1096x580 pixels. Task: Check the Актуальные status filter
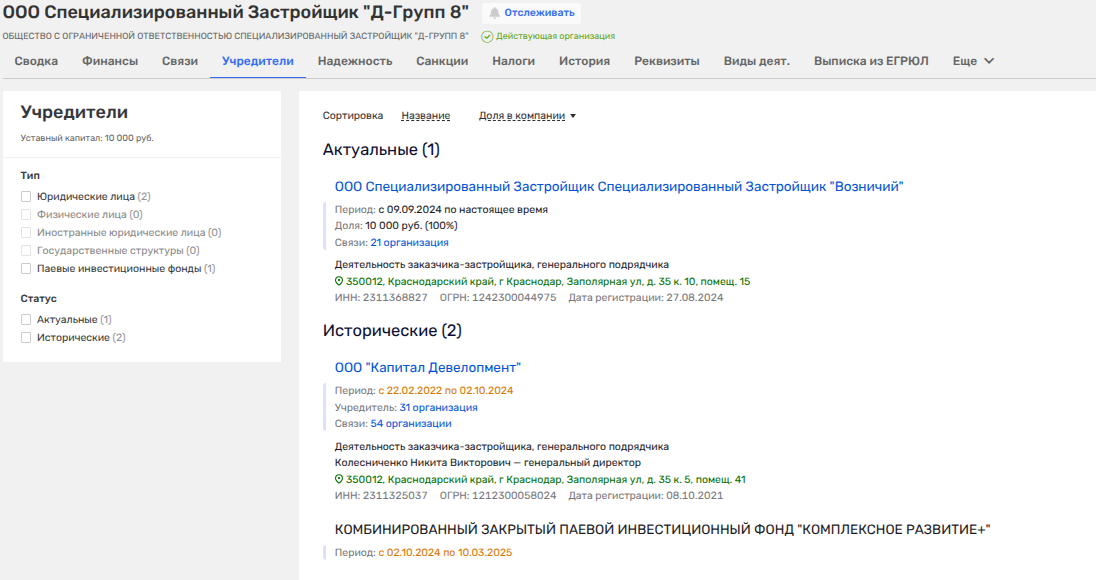coord(26,320)
